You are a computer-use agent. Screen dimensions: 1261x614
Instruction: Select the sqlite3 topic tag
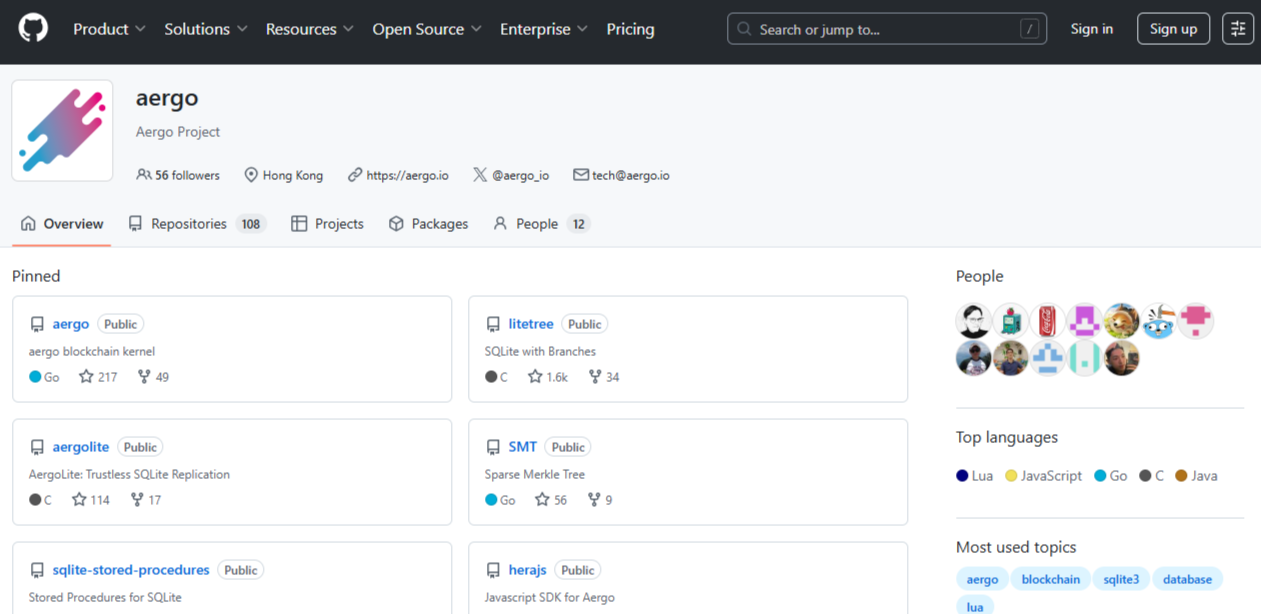pyautogui.click(x=1122, y=579)
